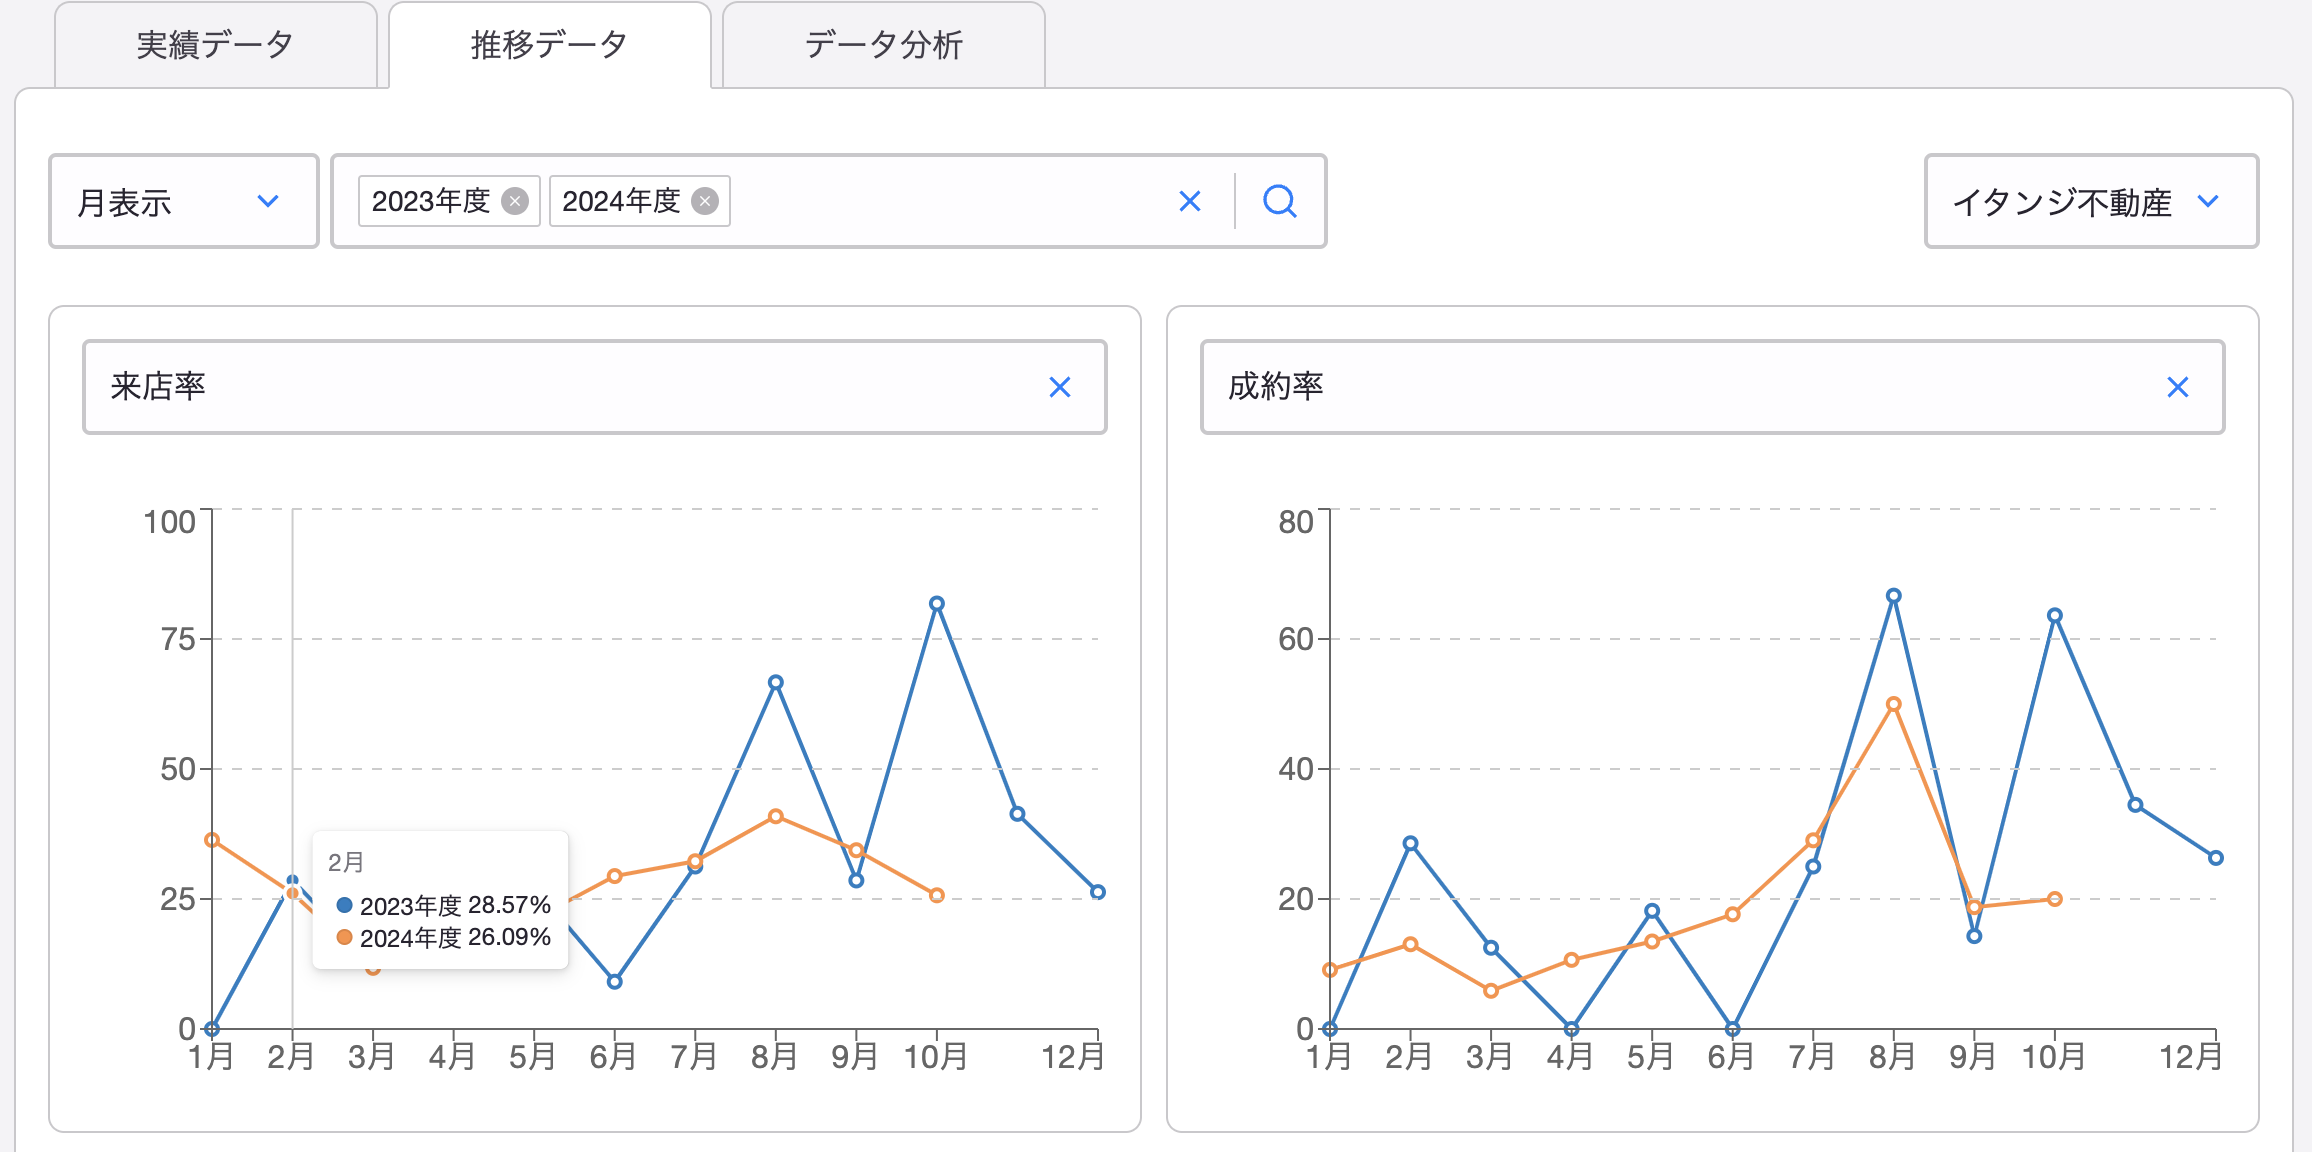Click the fiscal year multi-select field

[x=828, y=201]
